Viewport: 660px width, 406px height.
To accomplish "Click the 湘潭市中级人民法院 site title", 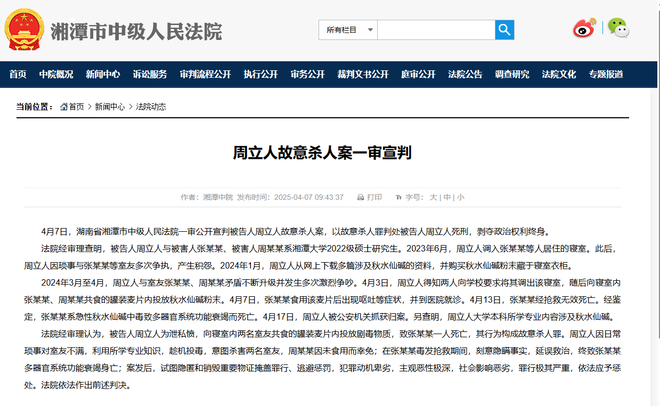I will pyautogui.click(x=136, y=32).
